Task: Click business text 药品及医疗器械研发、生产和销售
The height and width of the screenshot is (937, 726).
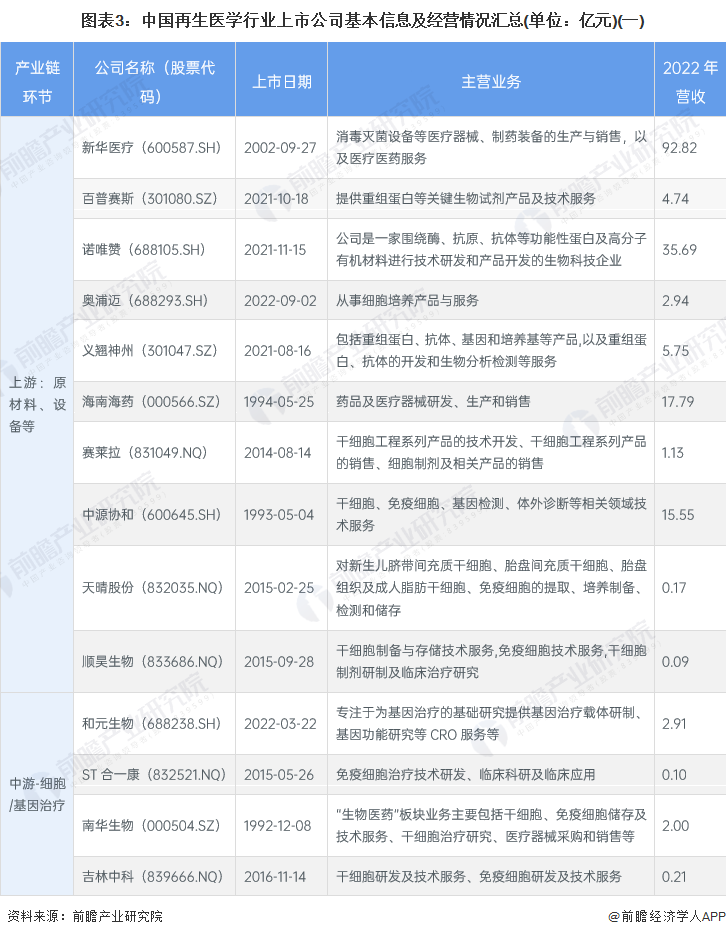Action: click(433, 402)
